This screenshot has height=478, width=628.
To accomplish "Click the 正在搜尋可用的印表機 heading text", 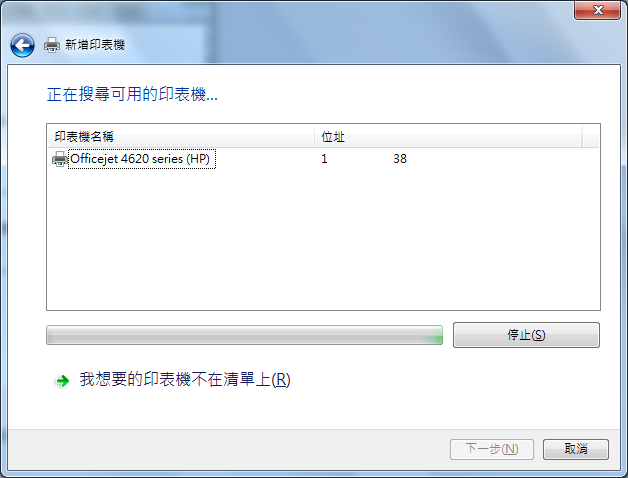I will tap(132, 95).
